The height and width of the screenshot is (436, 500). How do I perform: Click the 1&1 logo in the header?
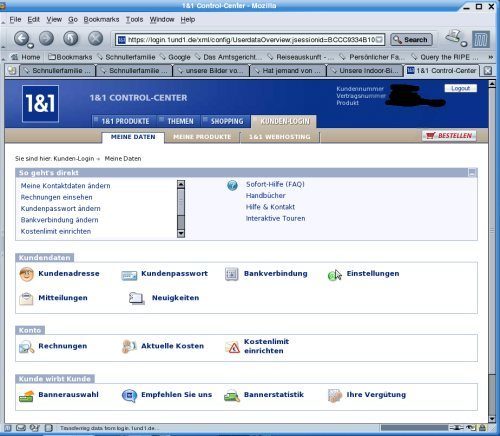[40, 104]
